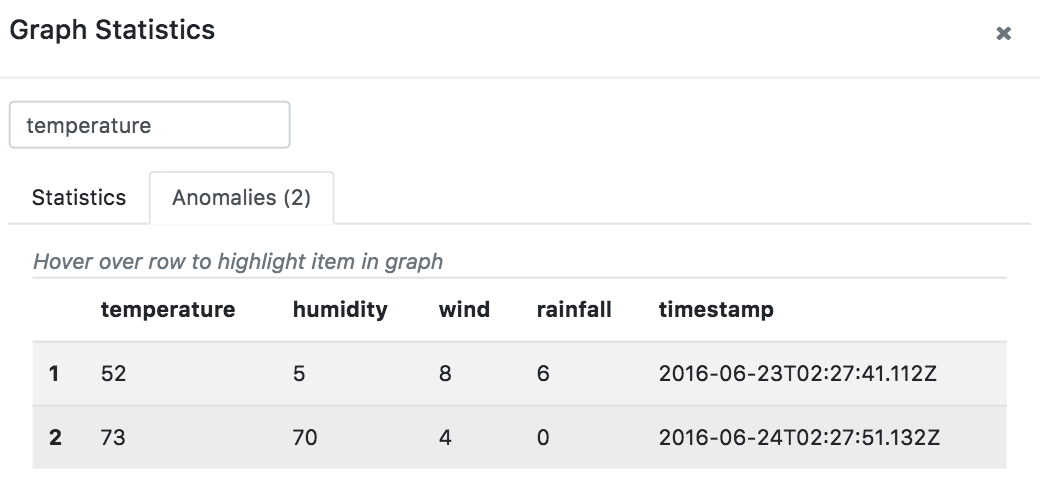Click temperature value 73 in second row
The height and width of the screenshot is (498, 1040).
114,437
